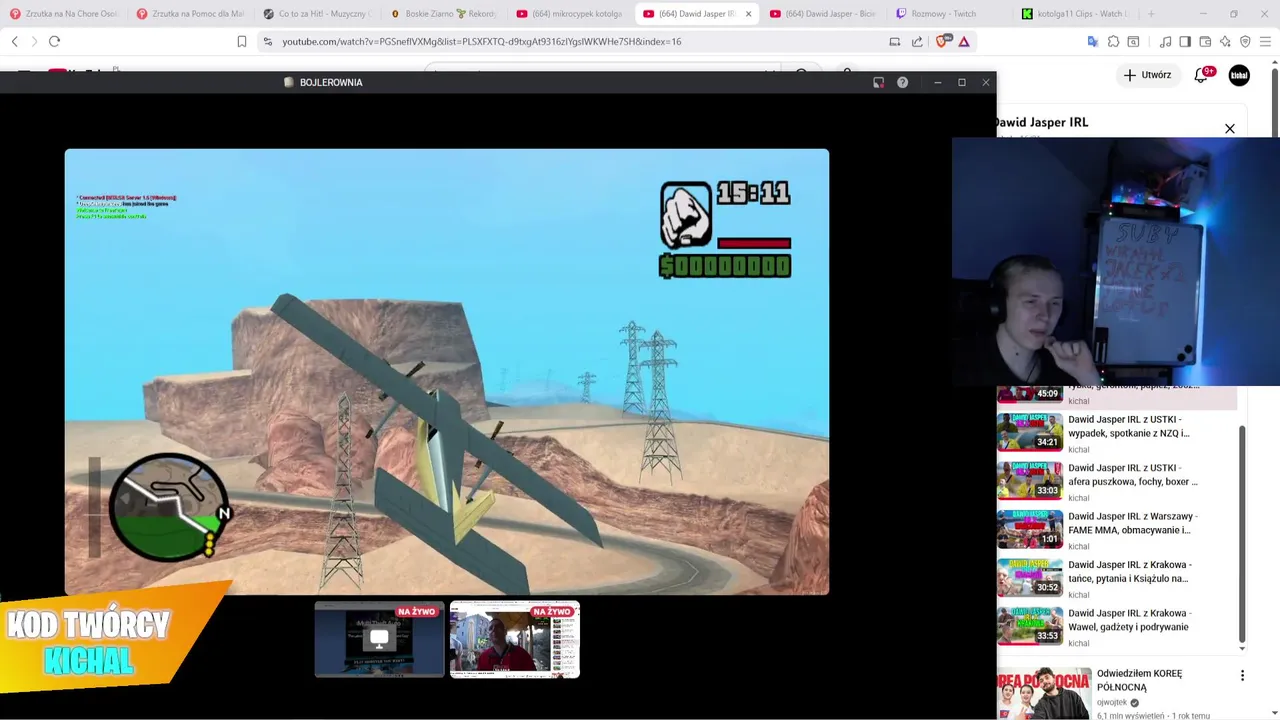
Task: Open playlist video 'Dawid Jasper IRL z Warszawy - FAME MMA'
Action: coord(1133,523)
